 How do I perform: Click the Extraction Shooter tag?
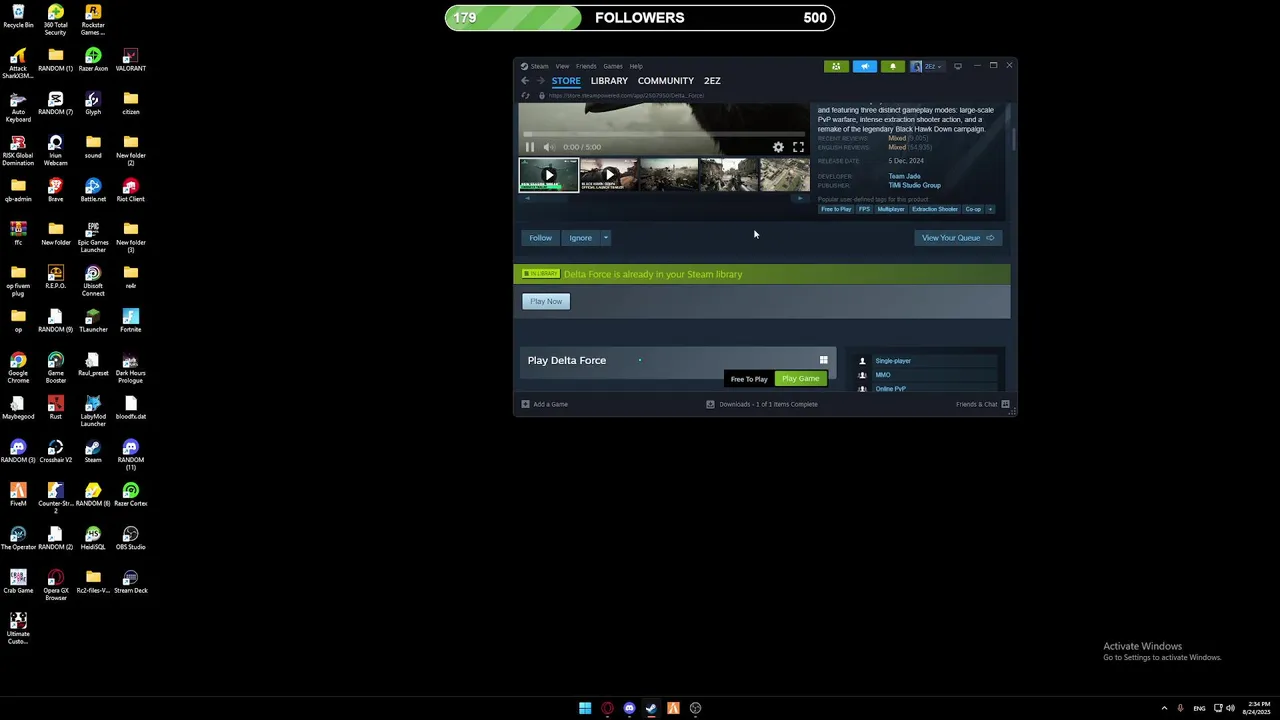935,209
